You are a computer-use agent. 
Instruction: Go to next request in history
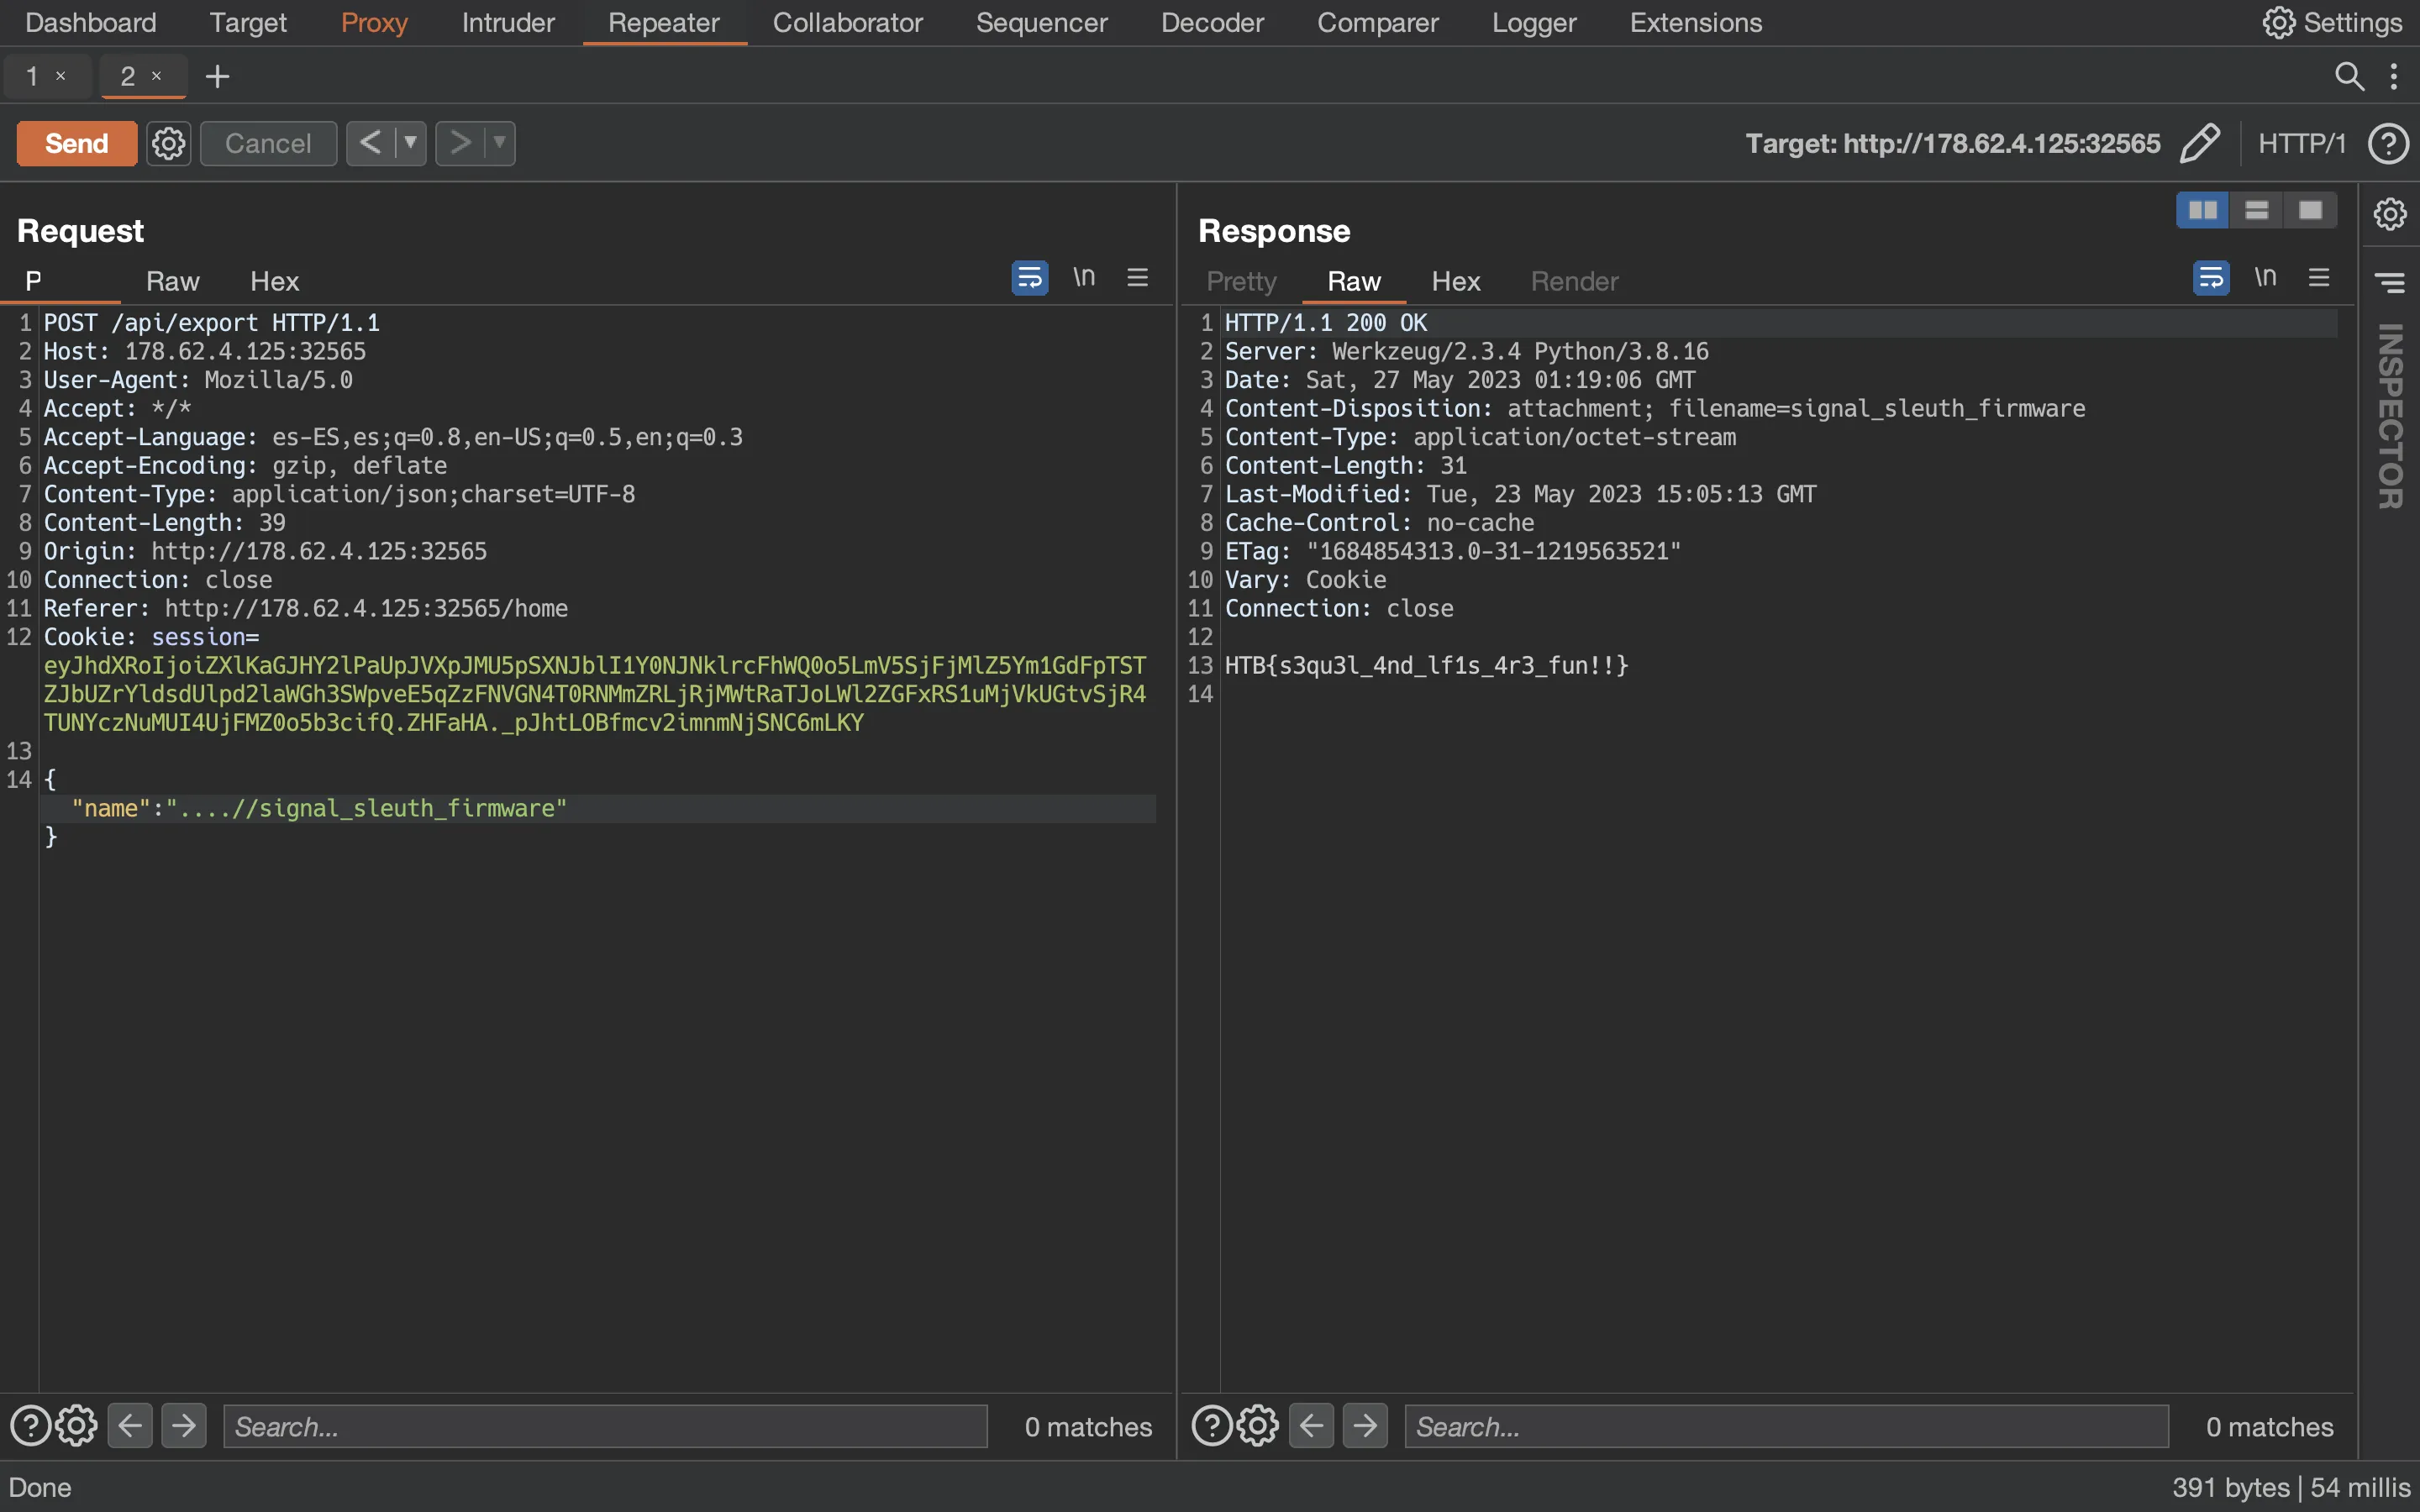459,143
